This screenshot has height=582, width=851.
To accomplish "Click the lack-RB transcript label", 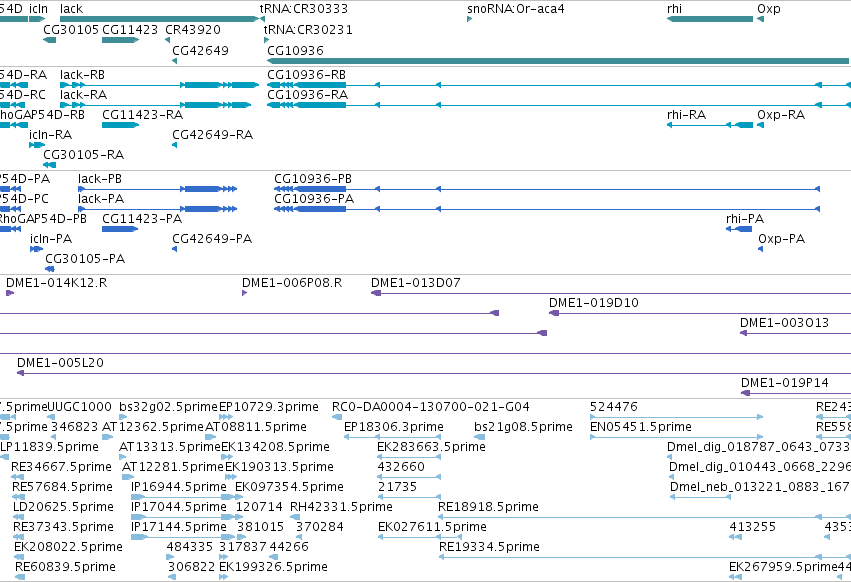I will [82, 74].
